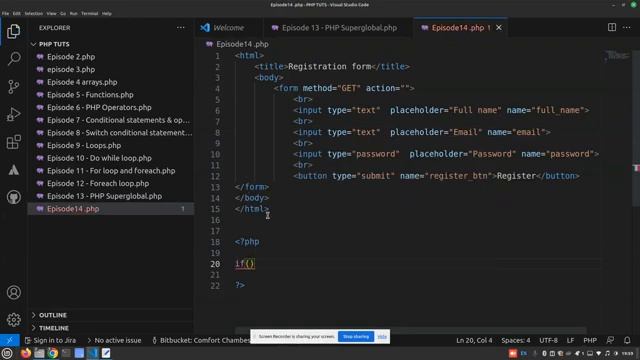Click the feedback icon in status bar
Viewport: 640px width, 360px height.
610,340
